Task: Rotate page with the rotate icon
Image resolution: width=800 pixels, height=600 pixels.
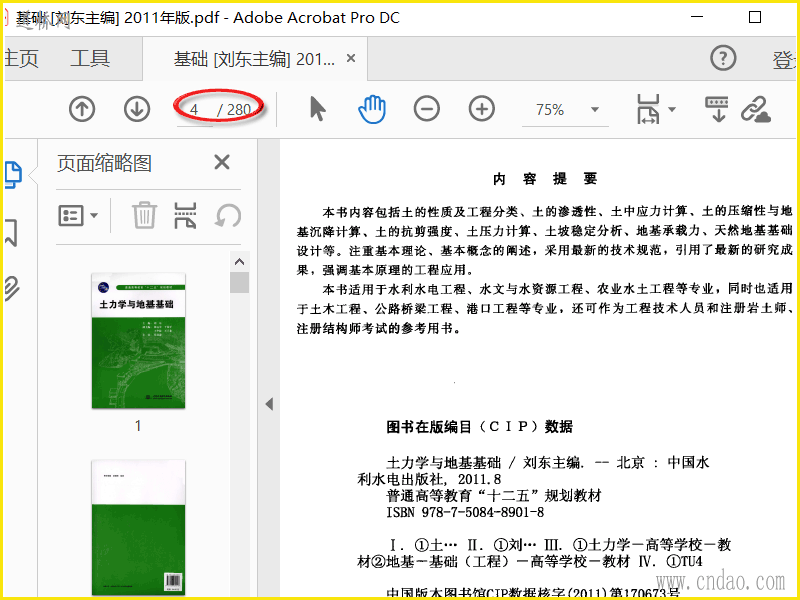Action: point(228,215)
